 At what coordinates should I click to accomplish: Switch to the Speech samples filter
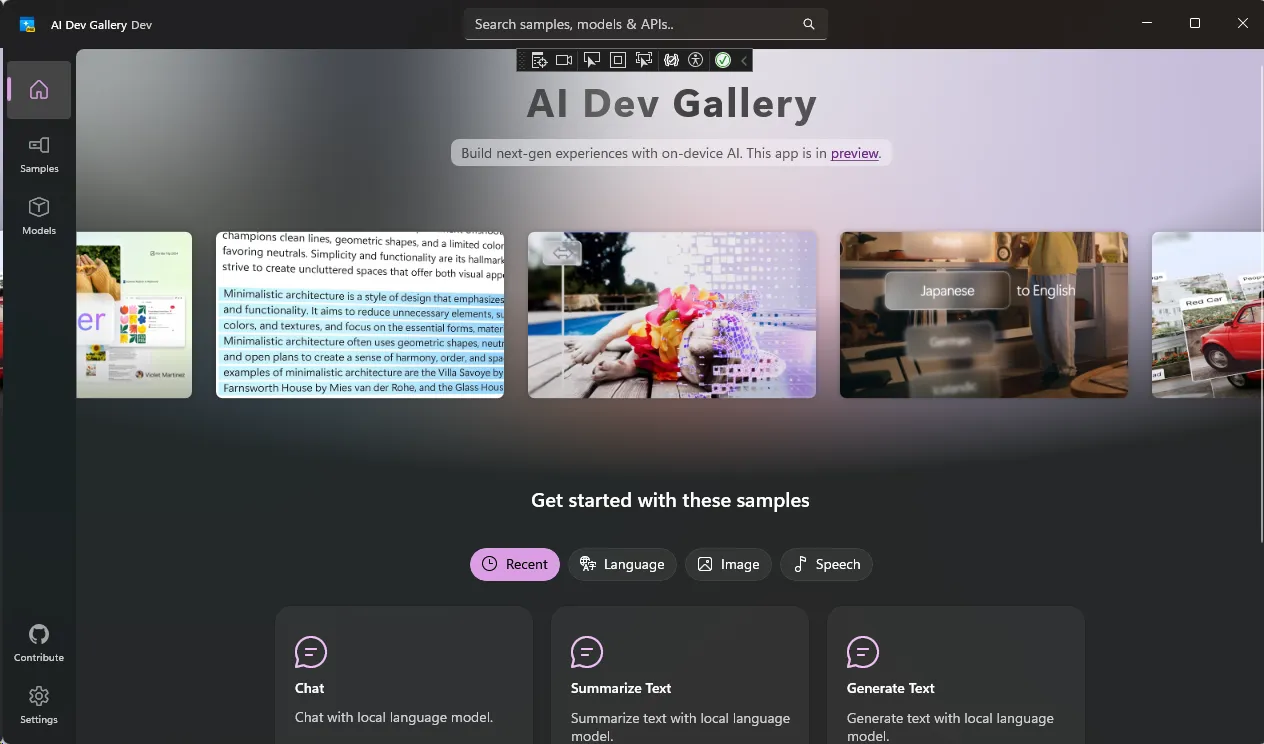click(826, 564)
